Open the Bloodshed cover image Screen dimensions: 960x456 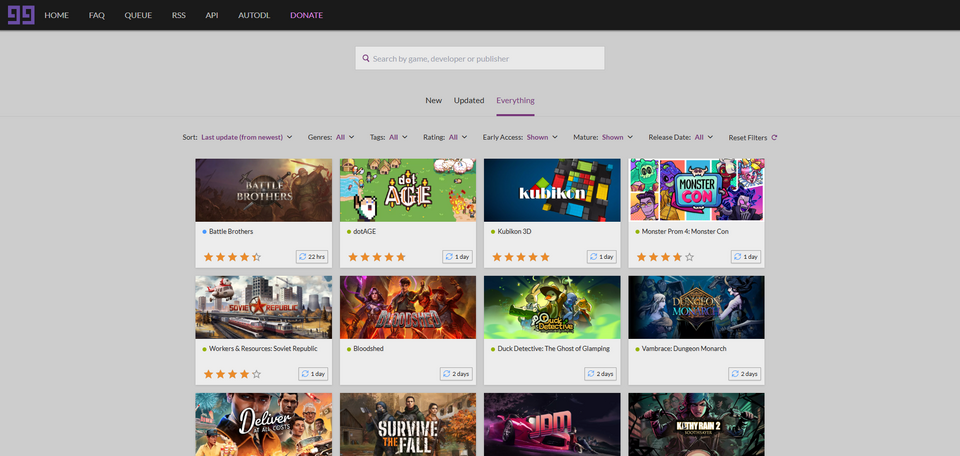(408, 307)
